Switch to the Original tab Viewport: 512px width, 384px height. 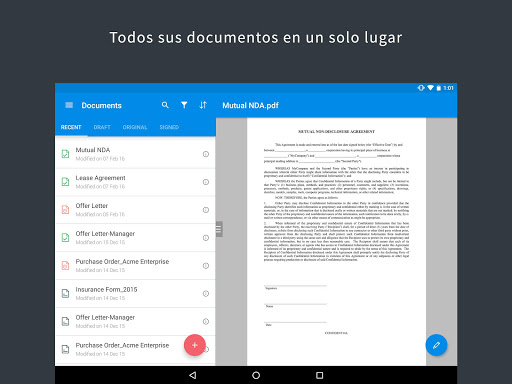point(135,127)
